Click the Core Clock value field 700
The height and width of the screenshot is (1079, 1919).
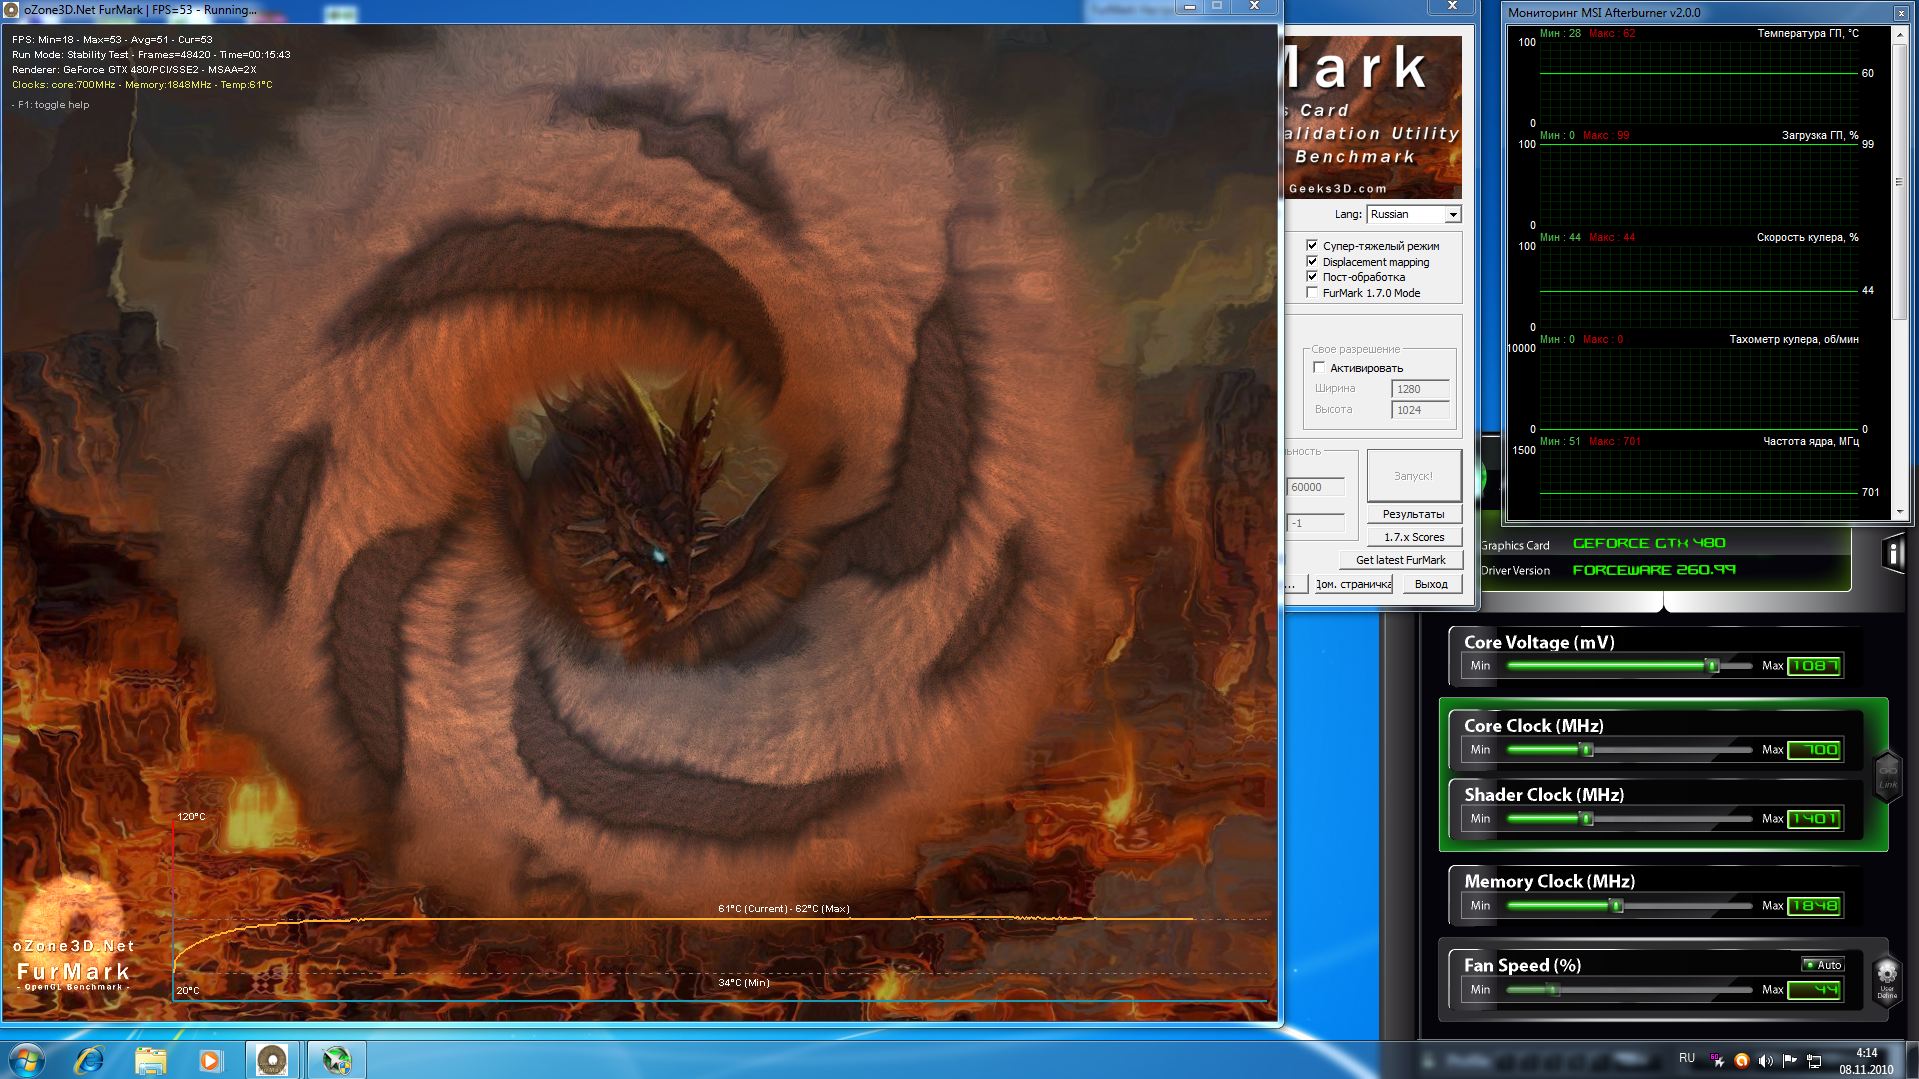tap(1814, 749)
